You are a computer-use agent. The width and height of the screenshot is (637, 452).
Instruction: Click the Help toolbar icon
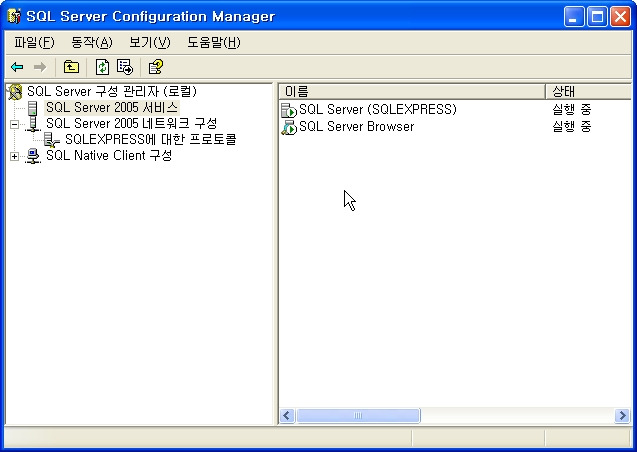[x=156, y=67]
